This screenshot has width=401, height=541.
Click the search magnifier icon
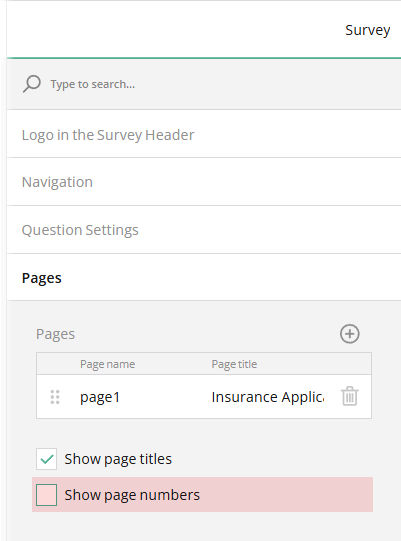[32, 84]
